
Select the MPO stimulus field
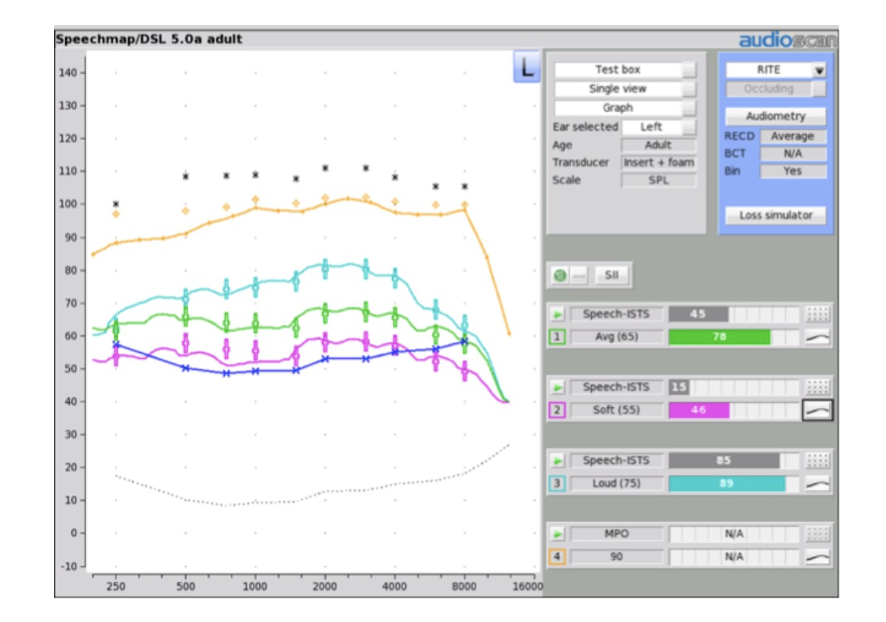(x=616, y=534)
